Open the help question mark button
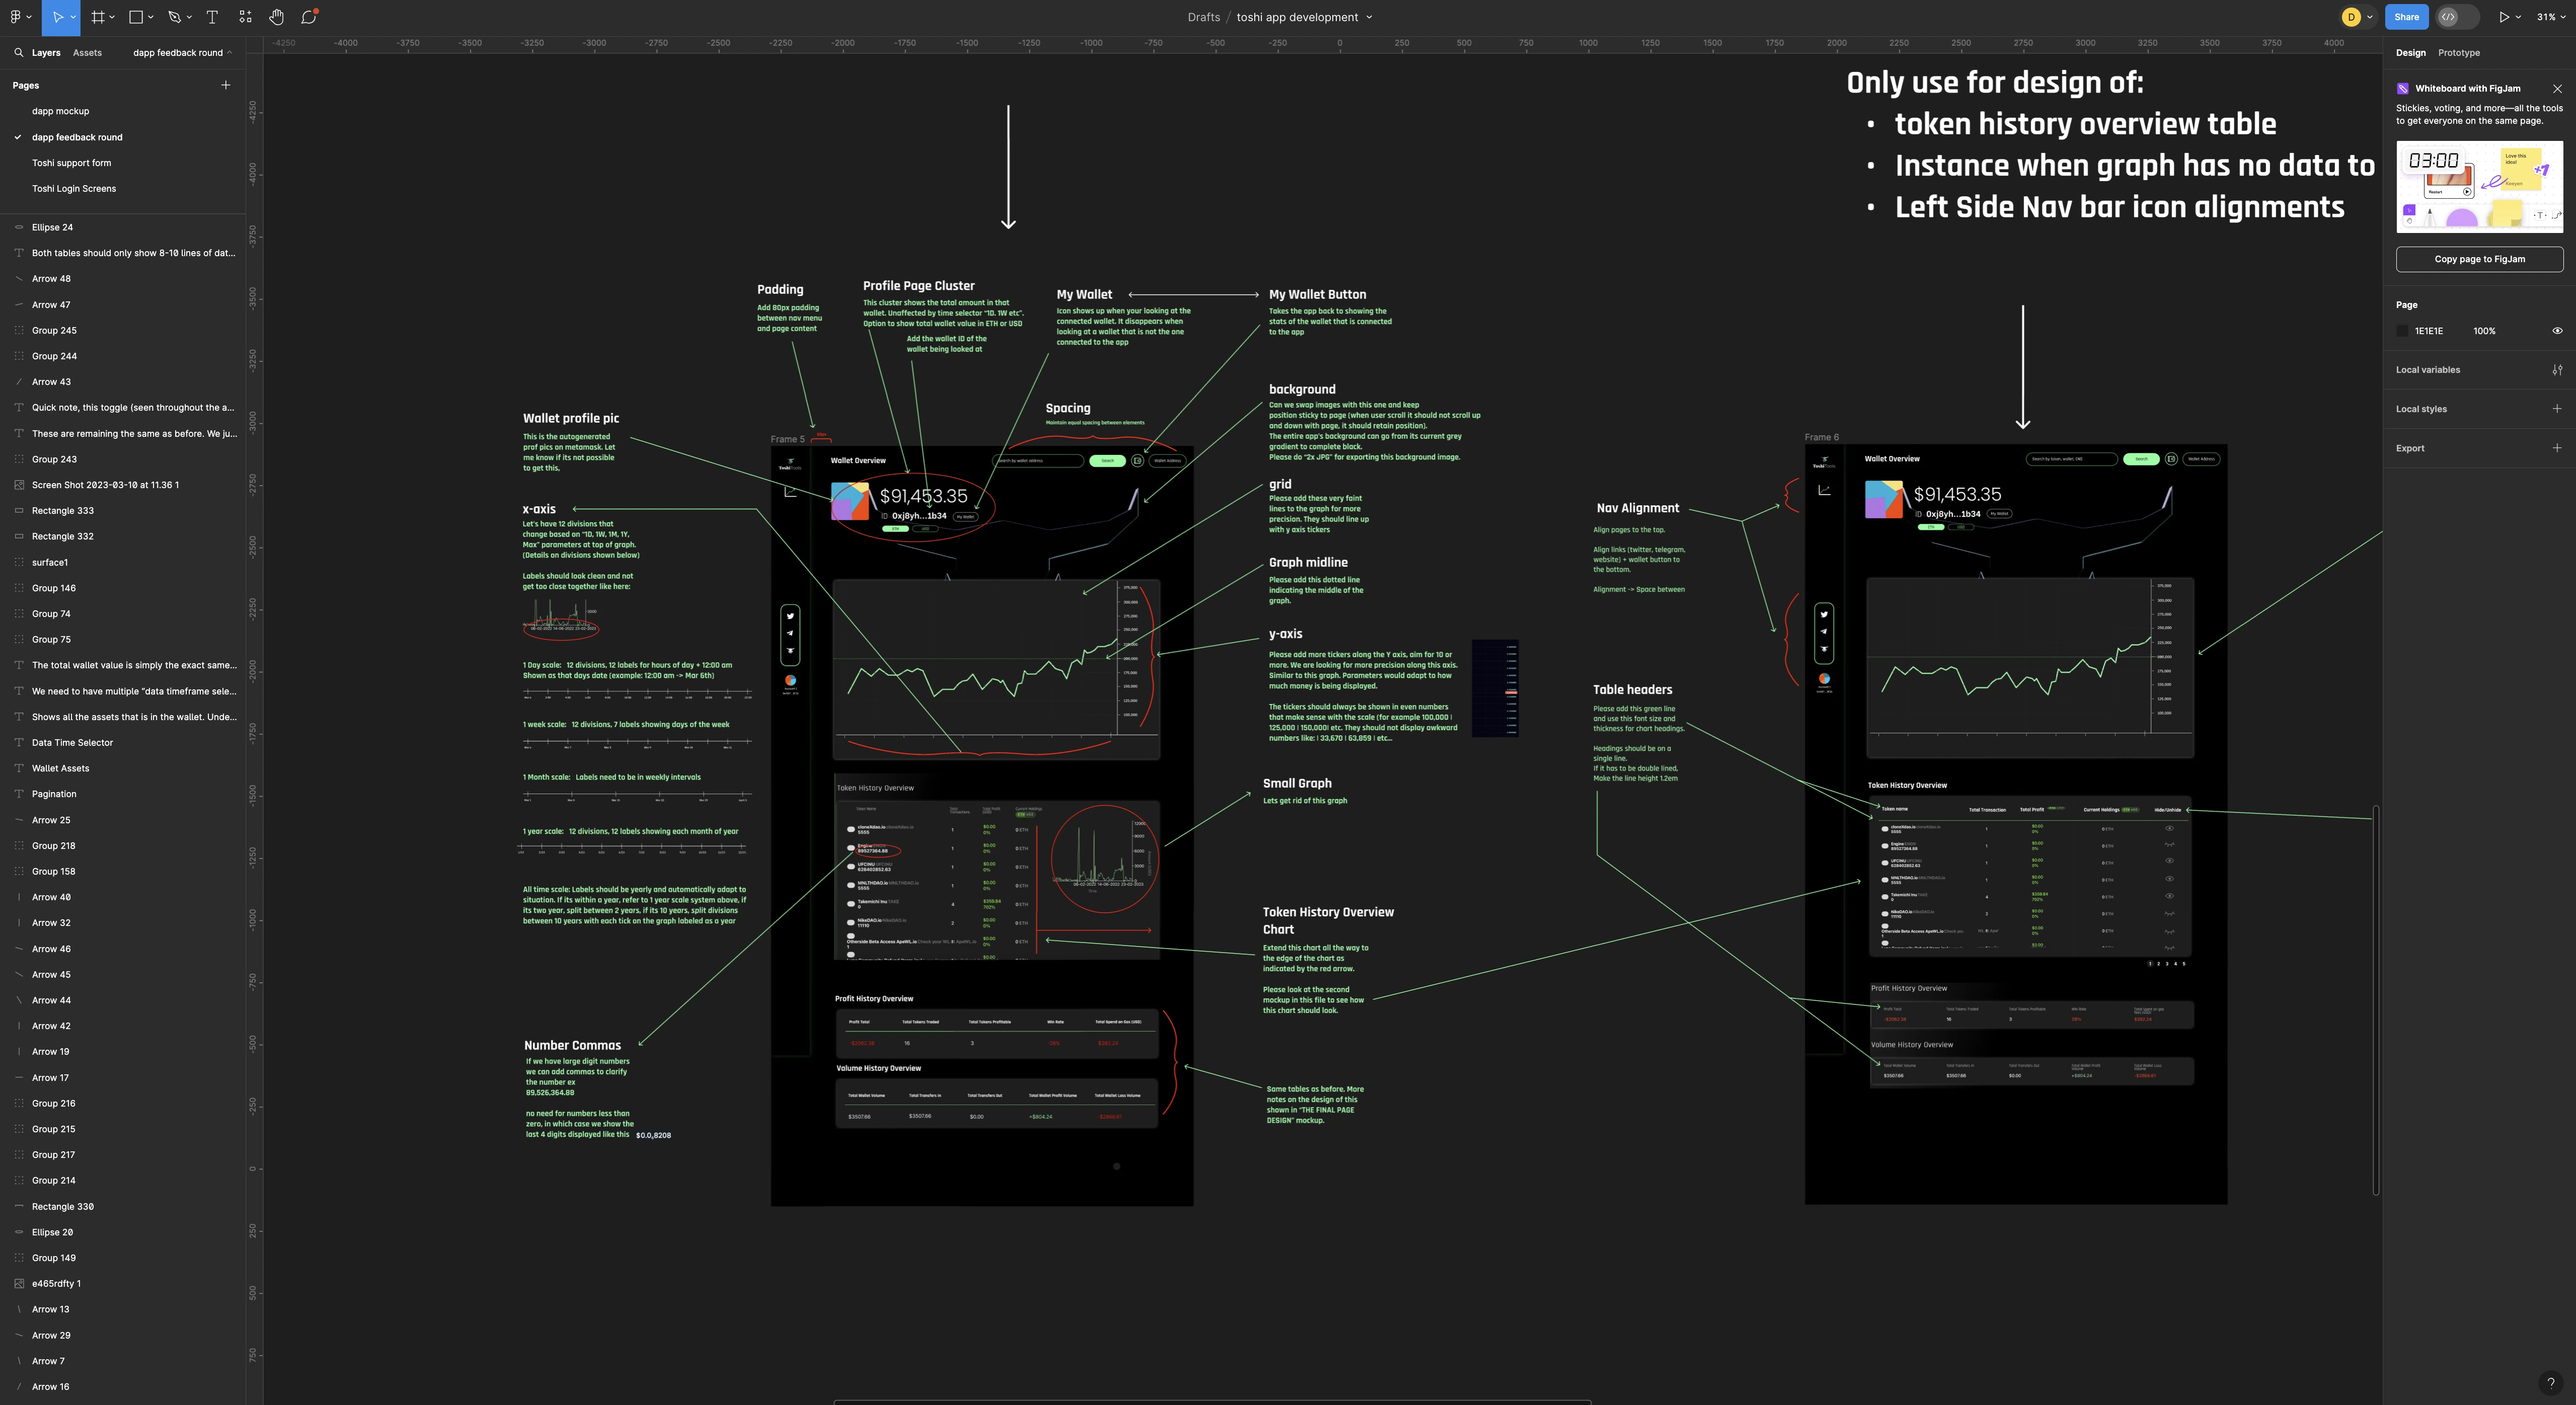This screenshot has width=2576, height=1405. [2551, 1383]
